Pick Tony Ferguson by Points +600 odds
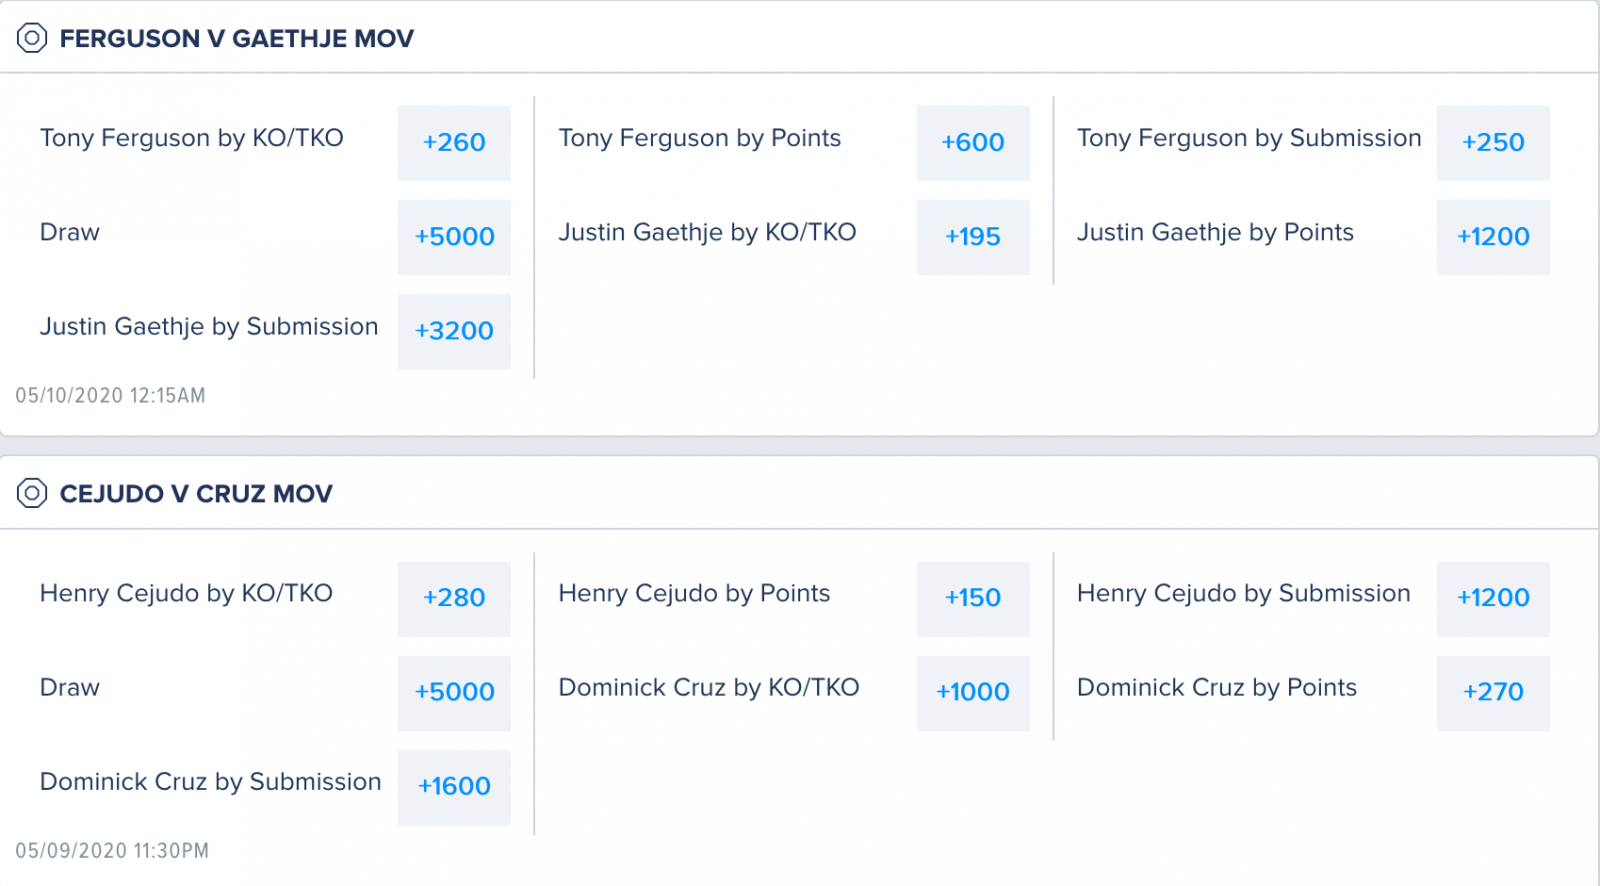Viewport: 1600px width, 886px height. point(973,143)
